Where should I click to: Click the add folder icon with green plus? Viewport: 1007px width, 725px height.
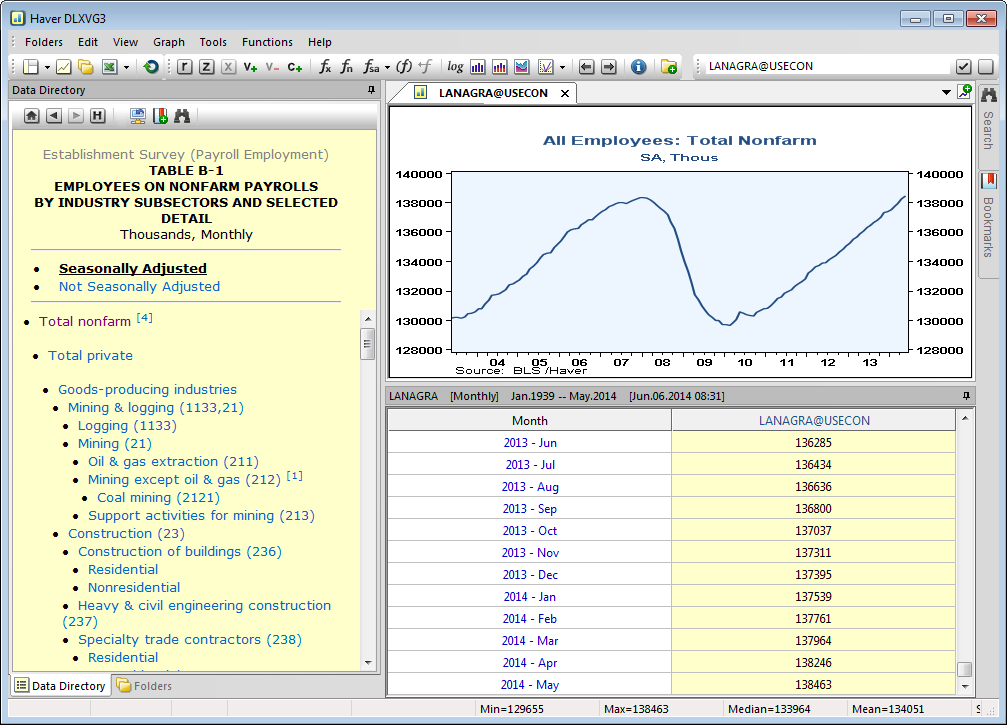pyautogui.click(x=669, y=67)
